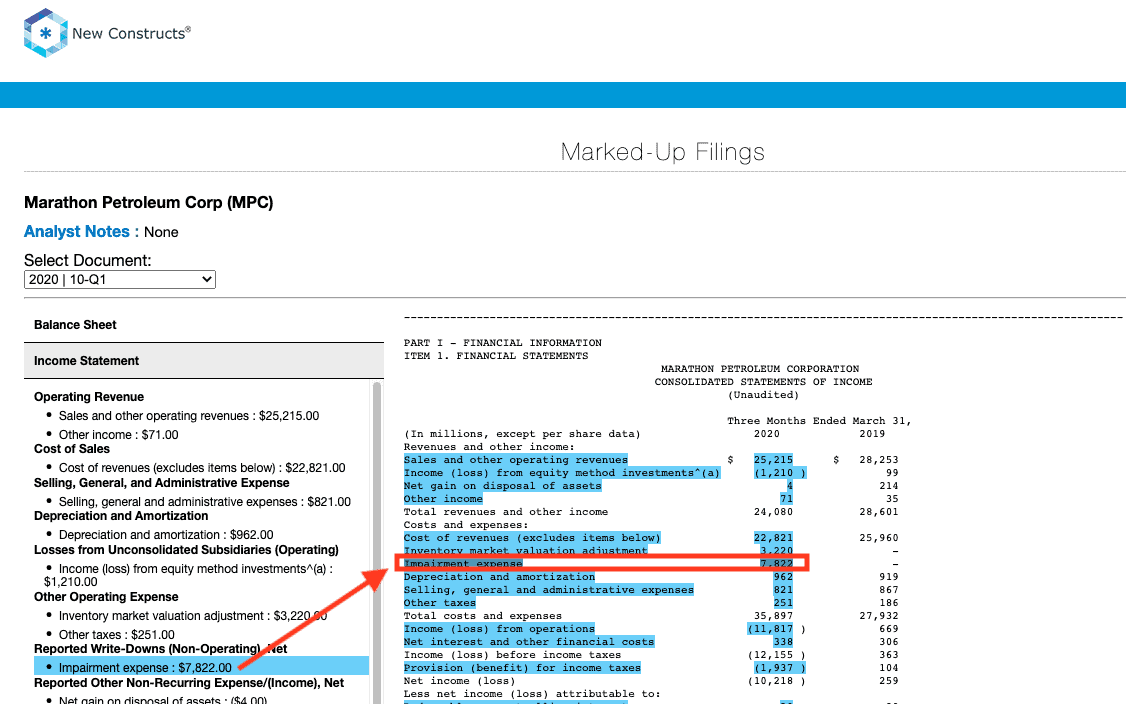Click highlighted 'Other taxes' filing line
The width and height of the screenshot is (1126, 704).
point(439,602)
